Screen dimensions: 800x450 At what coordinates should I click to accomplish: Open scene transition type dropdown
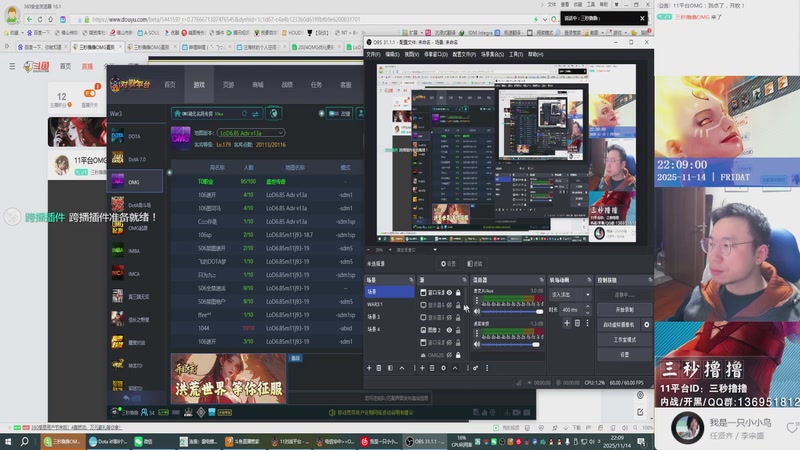[570, 294]
